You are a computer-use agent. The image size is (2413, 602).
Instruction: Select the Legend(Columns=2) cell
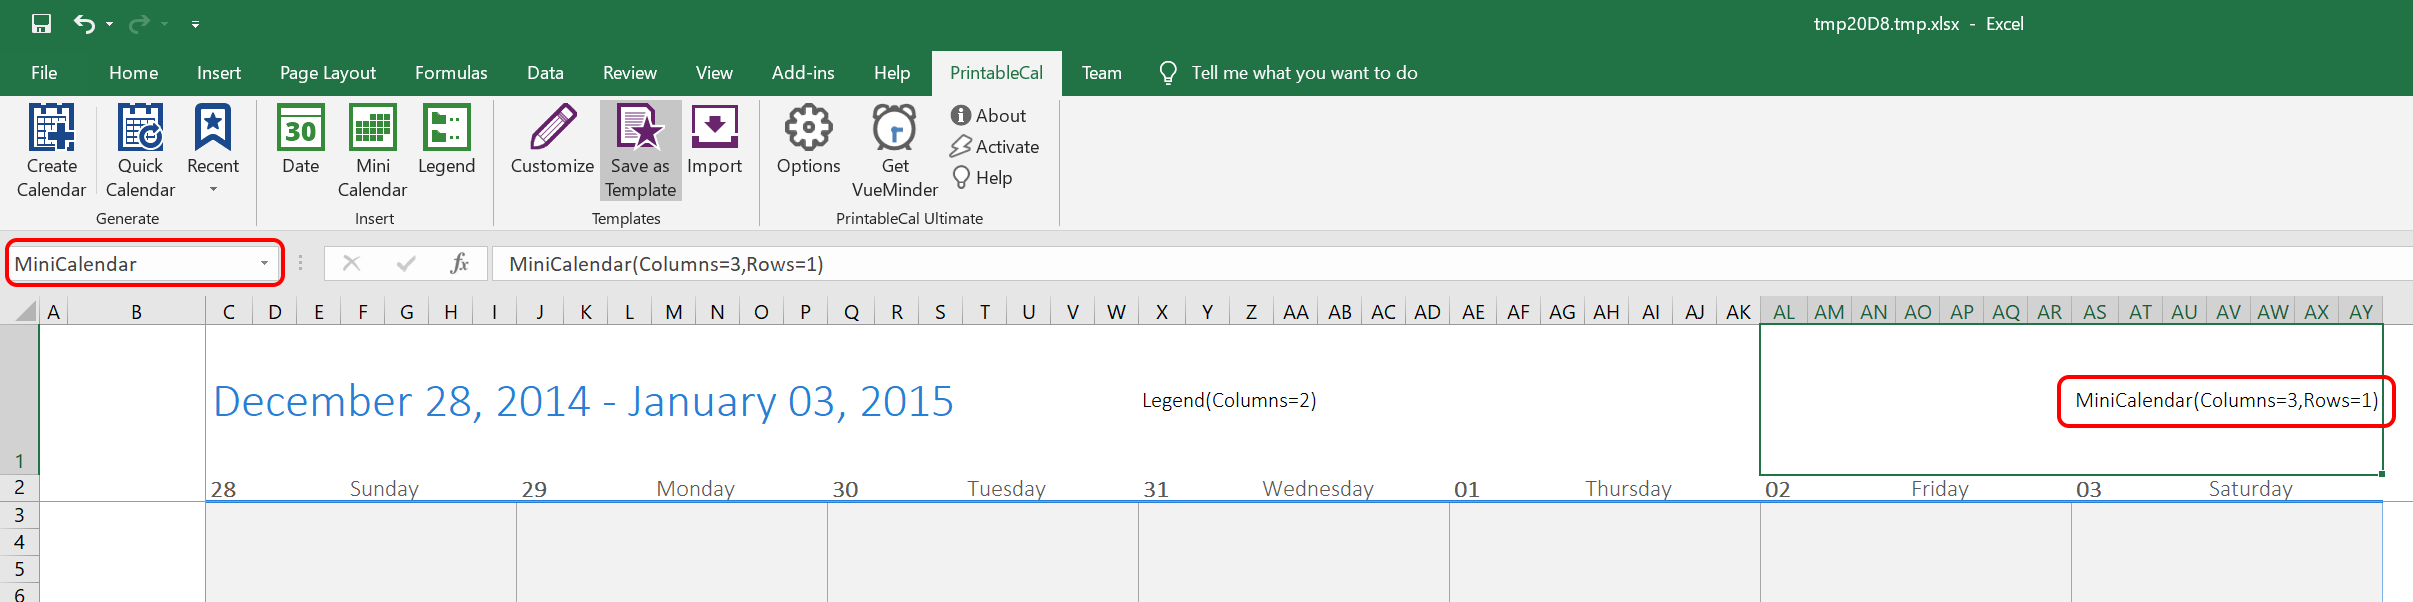1229,401
